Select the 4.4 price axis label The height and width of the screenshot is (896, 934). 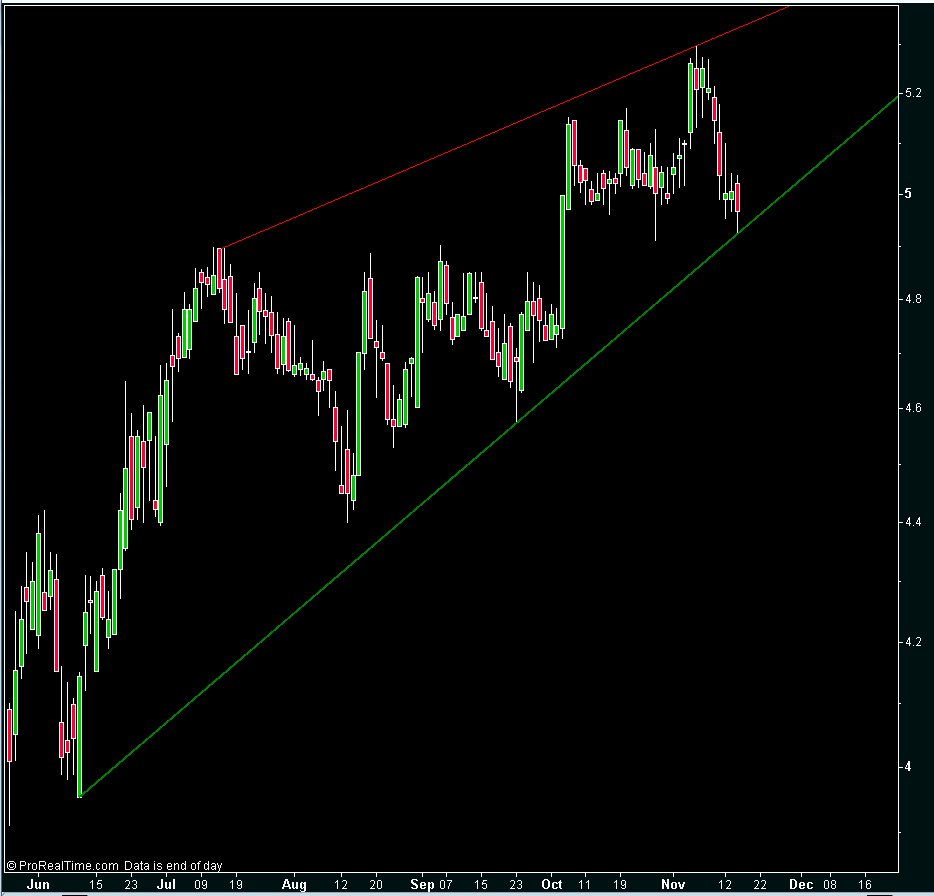(x=913, y=522)
